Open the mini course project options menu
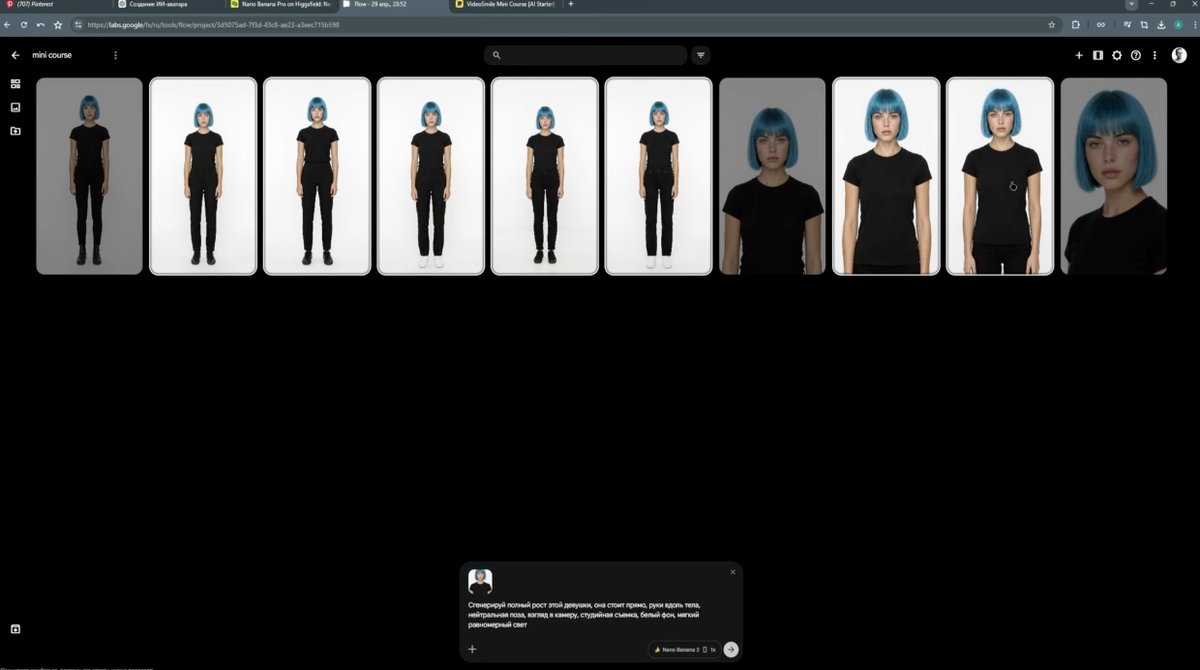 click(115, 55)
